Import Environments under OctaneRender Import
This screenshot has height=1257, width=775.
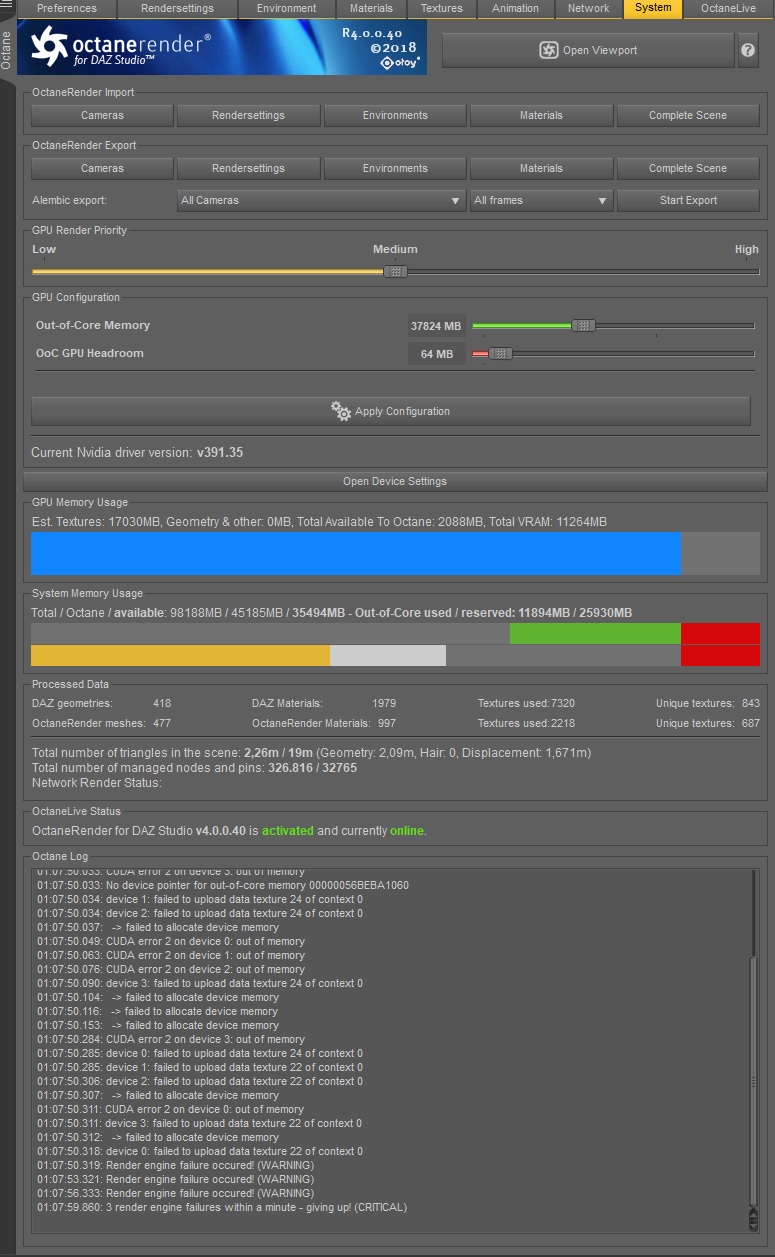tap(395, 115)
